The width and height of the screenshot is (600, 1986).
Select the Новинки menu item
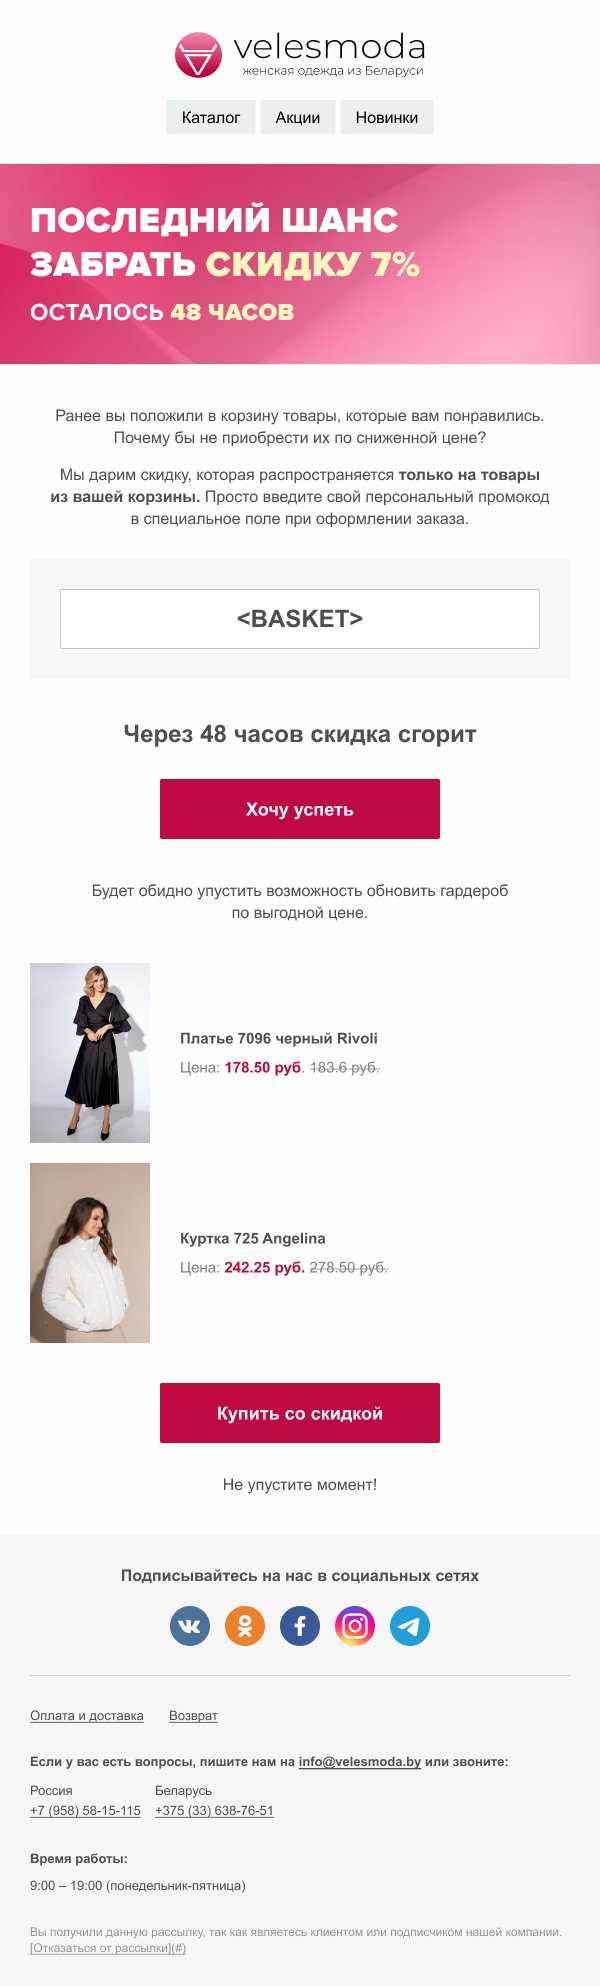387,117
